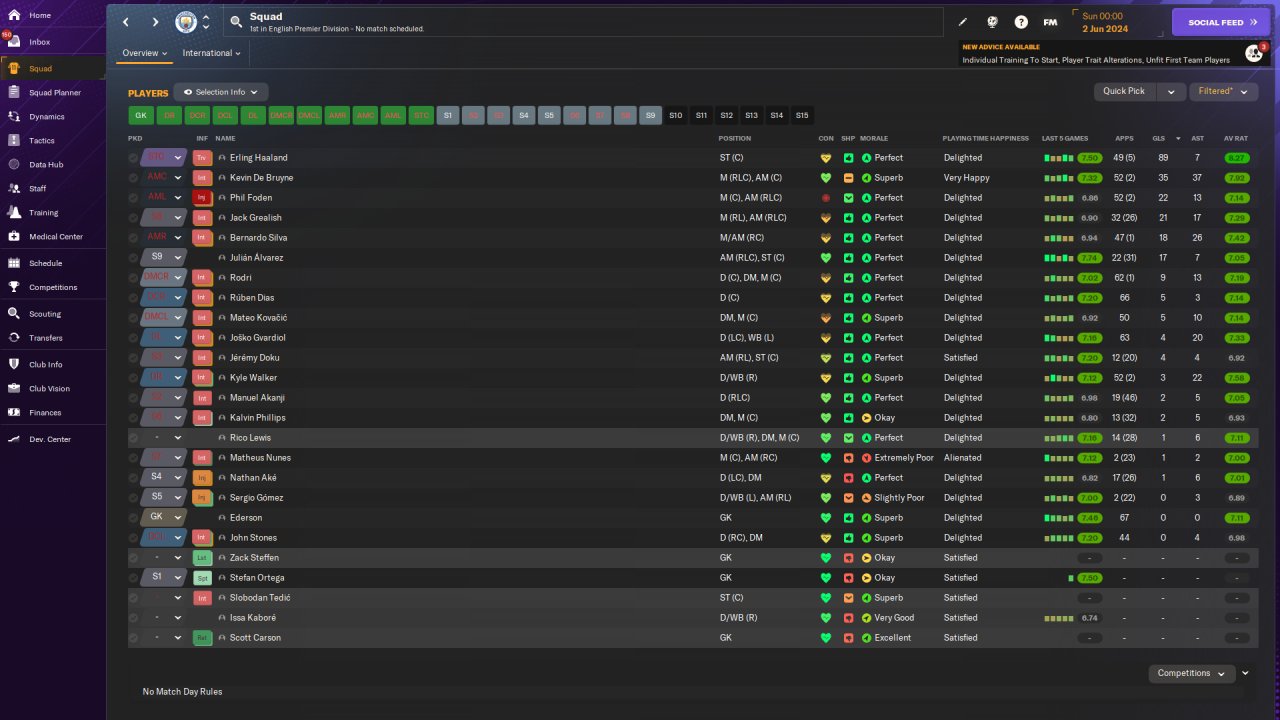Sort by the AV RAT column header

(1236, 139)
